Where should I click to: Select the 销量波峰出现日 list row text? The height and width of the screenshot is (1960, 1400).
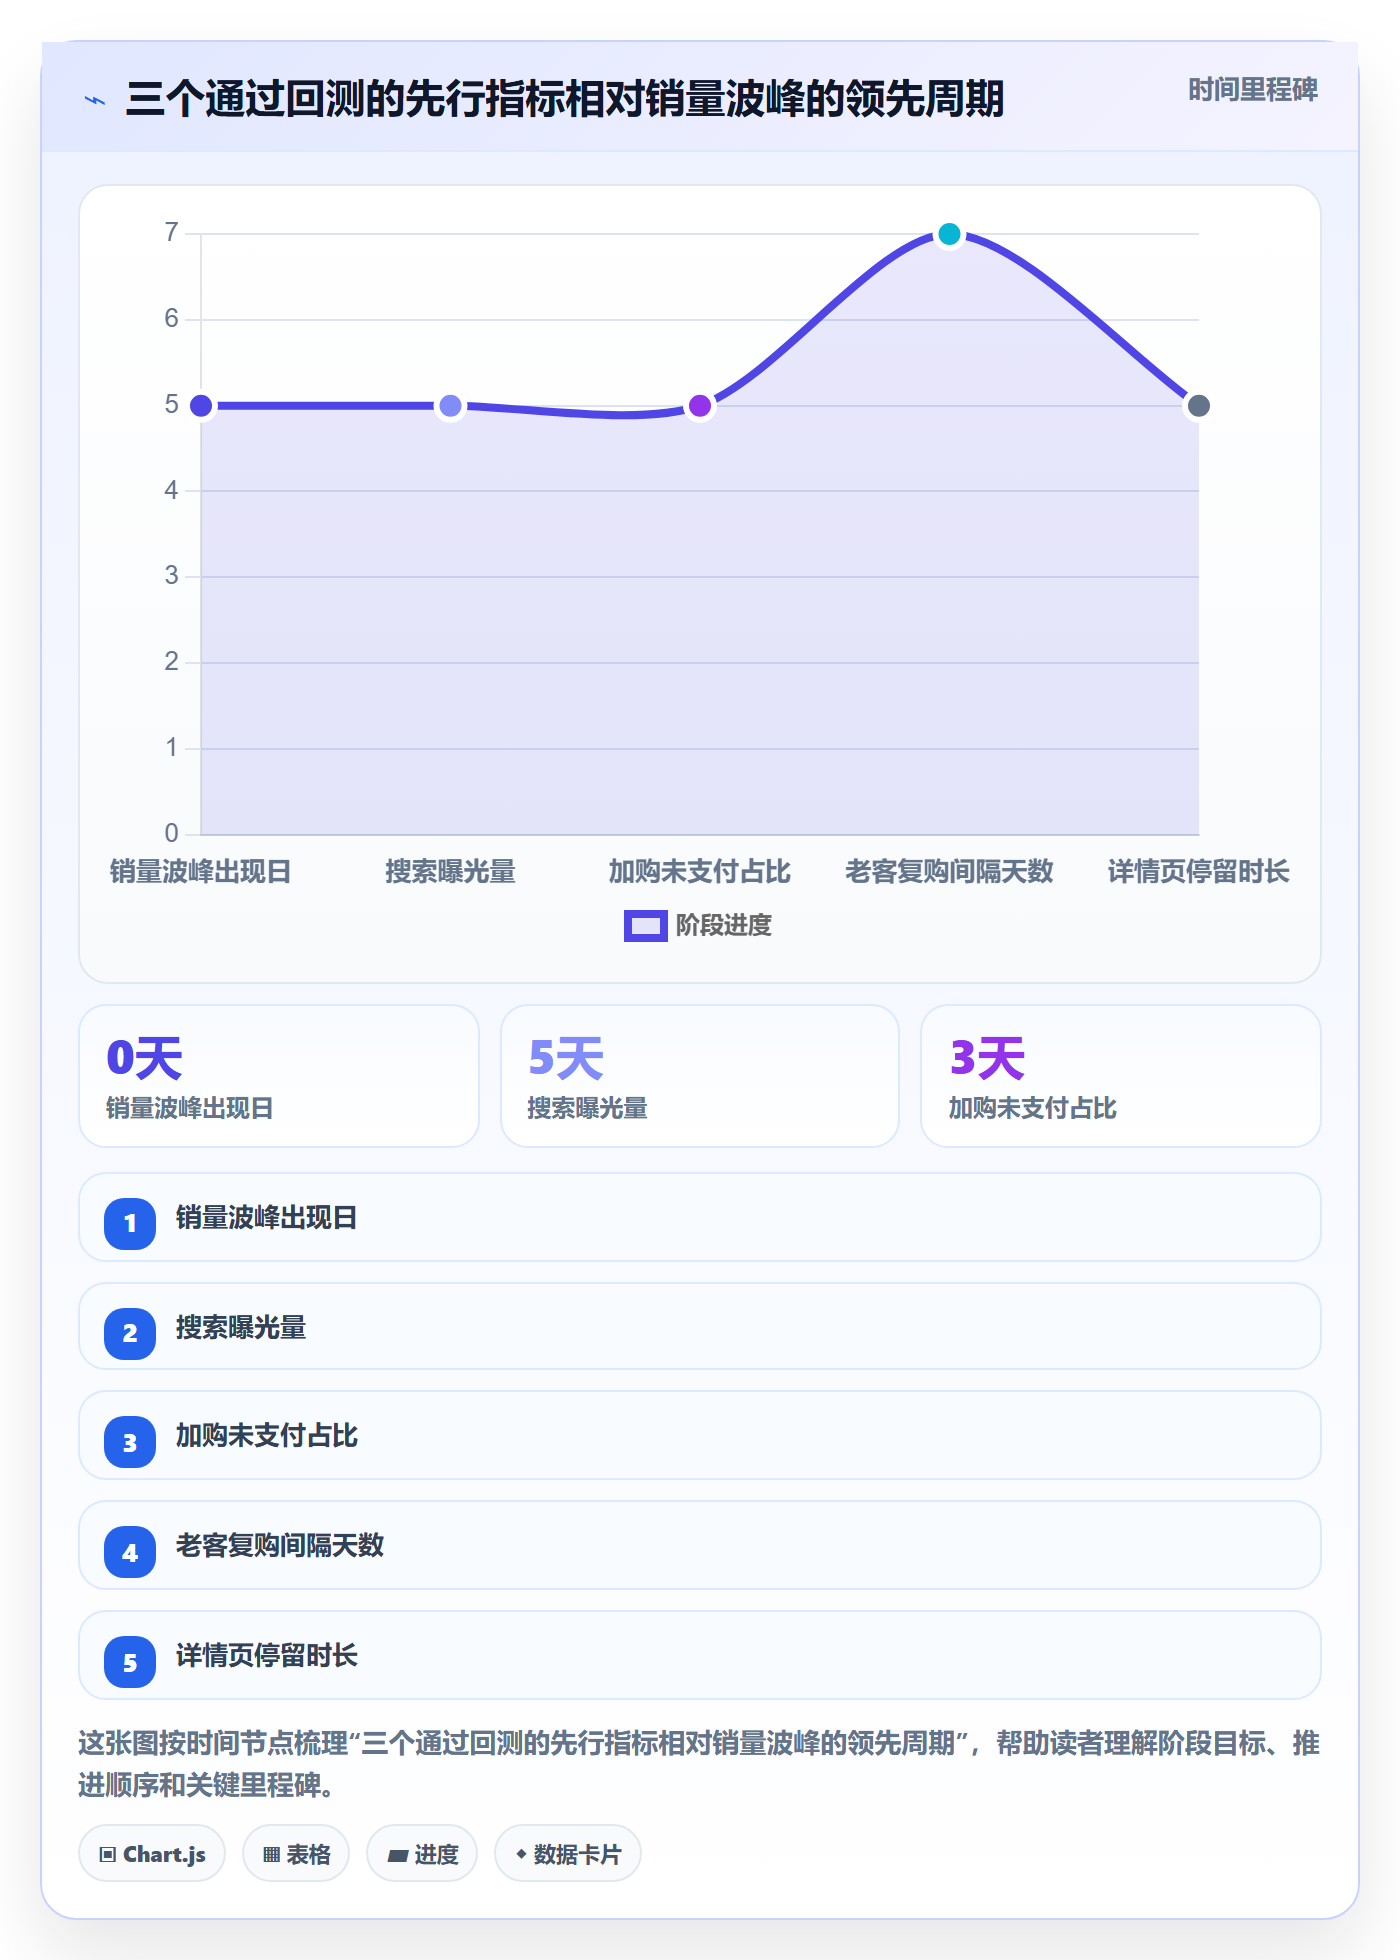(x=267, y=1218)
